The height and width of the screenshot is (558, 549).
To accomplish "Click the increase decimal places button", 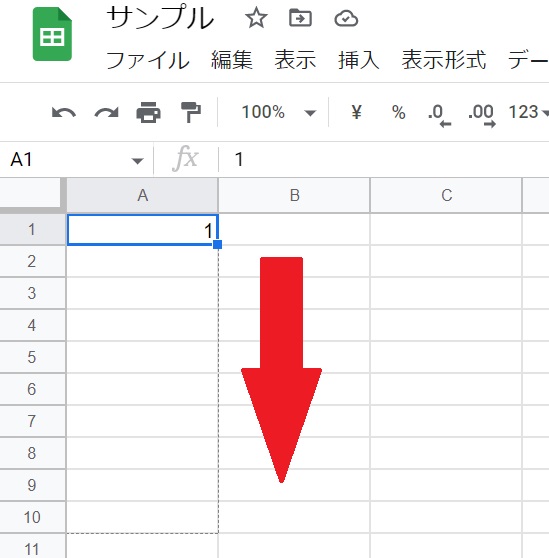I will [482, 115].
